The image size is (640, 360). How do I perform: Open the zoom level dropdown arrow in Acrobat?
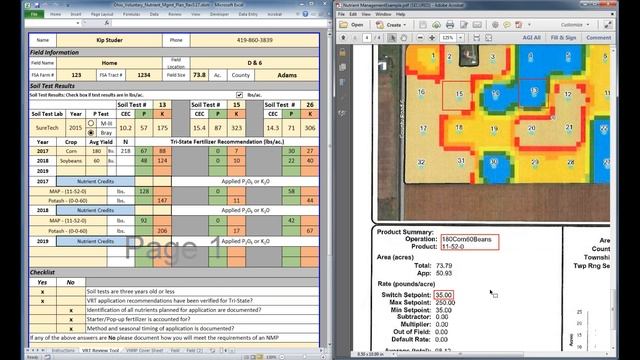coord(460,38)
